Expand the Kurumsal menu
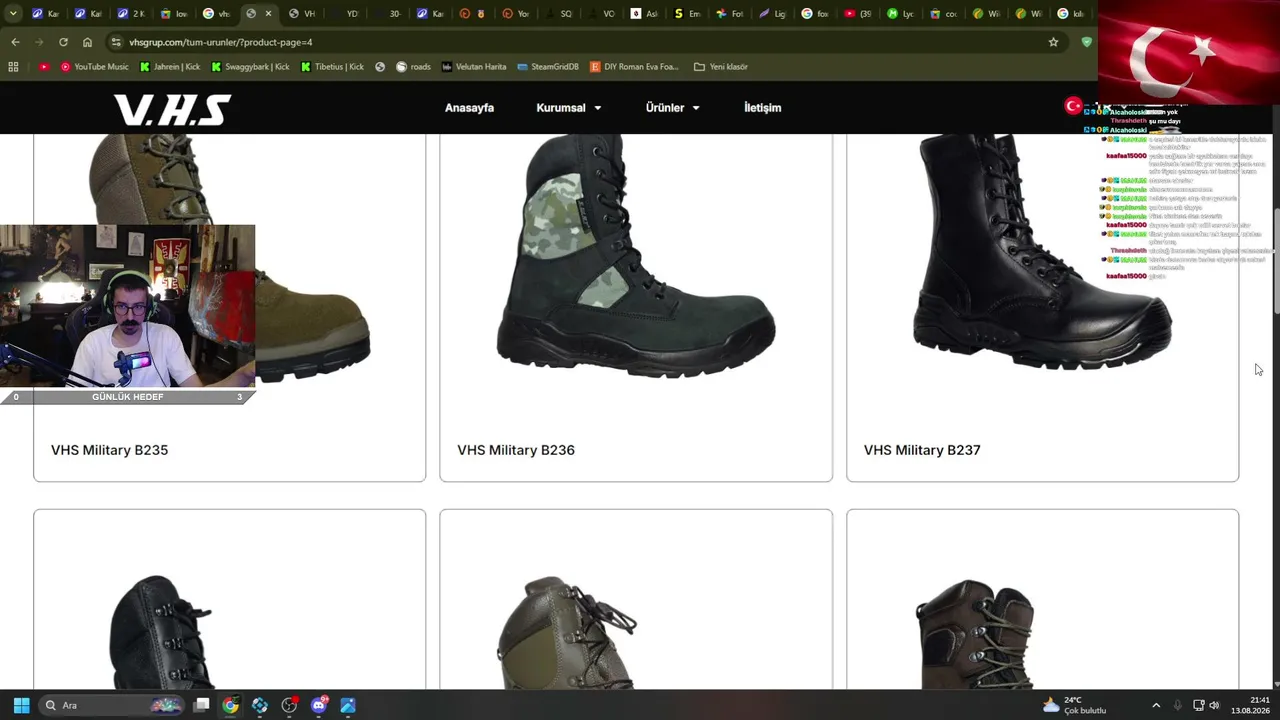1280x720 pixels. coord(569,108)
